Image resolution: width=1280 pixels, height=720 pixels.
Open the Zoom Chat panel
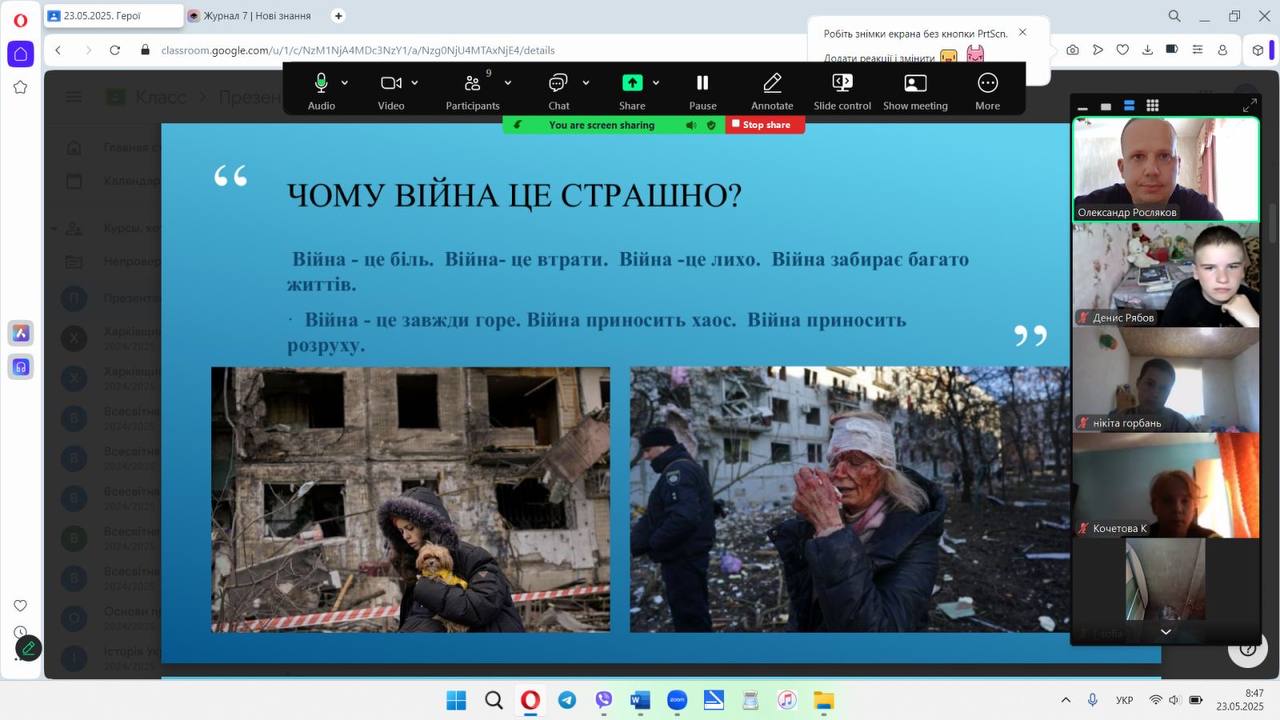click(558, 91)
